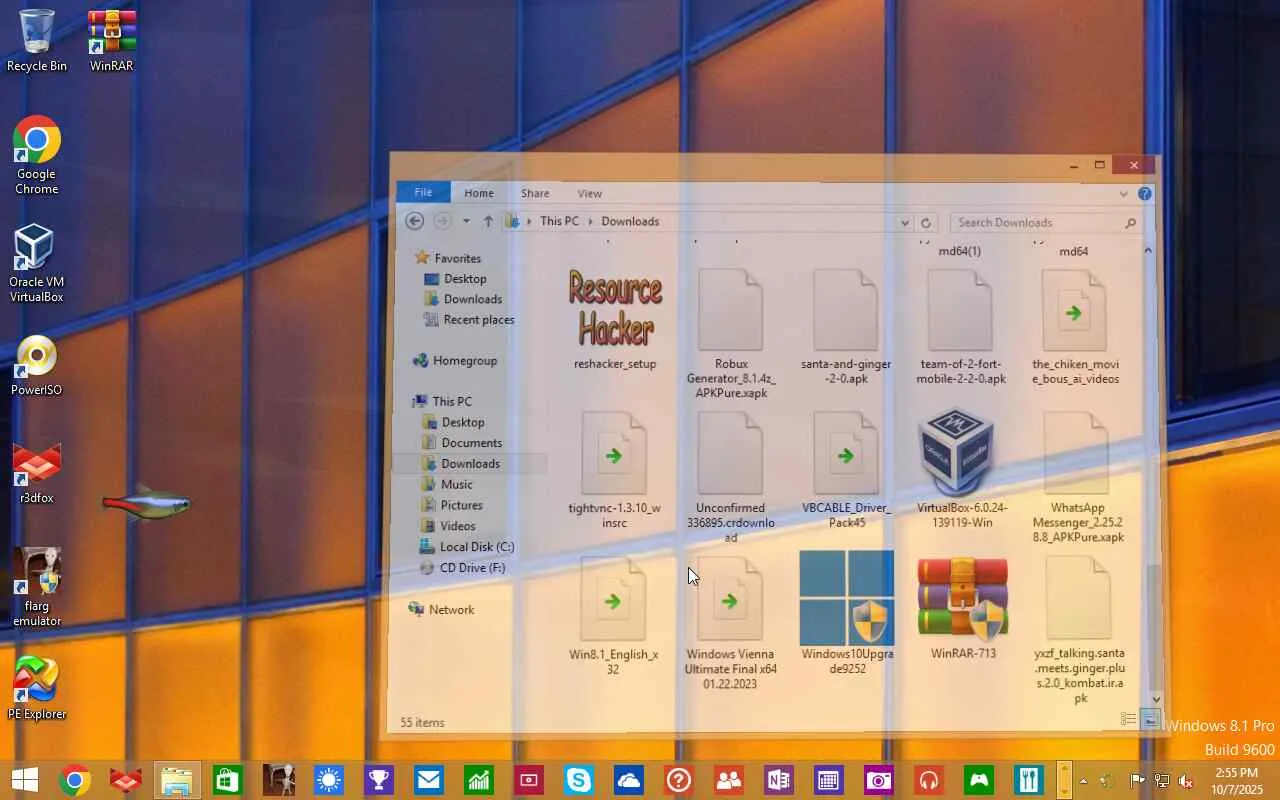Click Downloads in the address breadcrumb
This screenshot has height=800, width=1280.
click(x=630, y=221)
